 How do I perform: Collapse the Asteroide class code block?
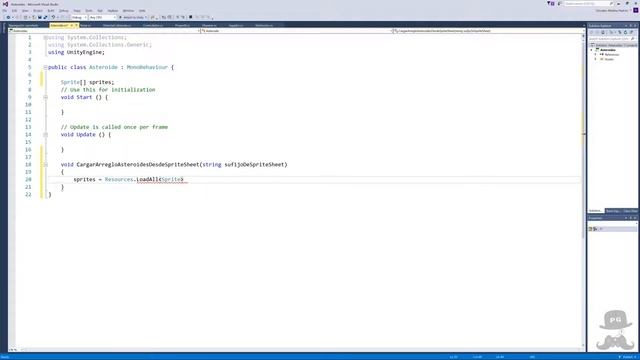[x=45, y=67]
